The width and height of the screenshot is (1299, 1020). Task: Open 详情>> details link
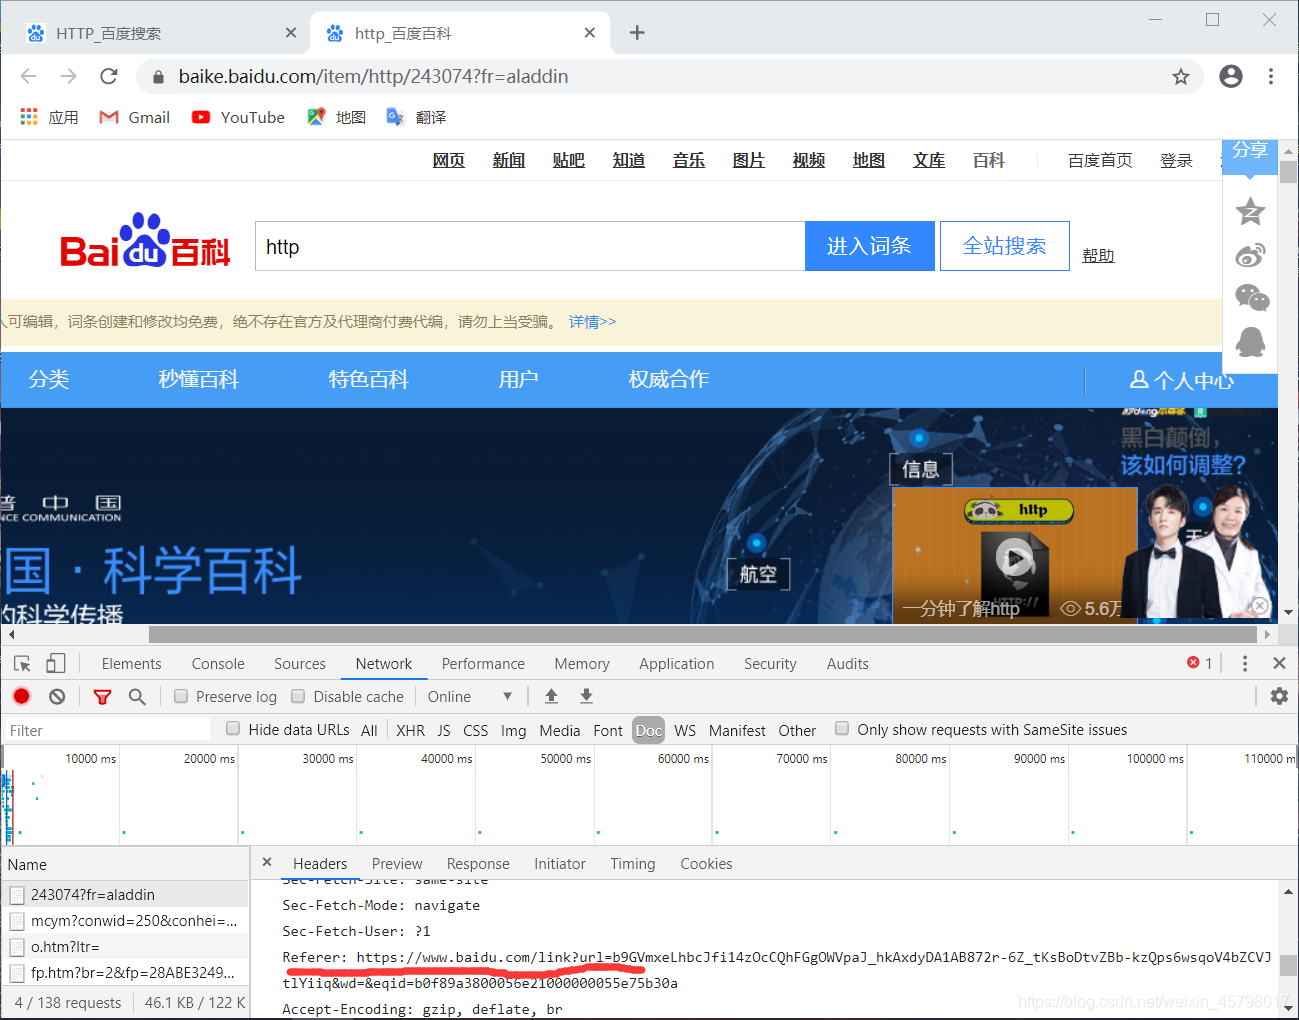pyautogui.click(x=592, y=322)
